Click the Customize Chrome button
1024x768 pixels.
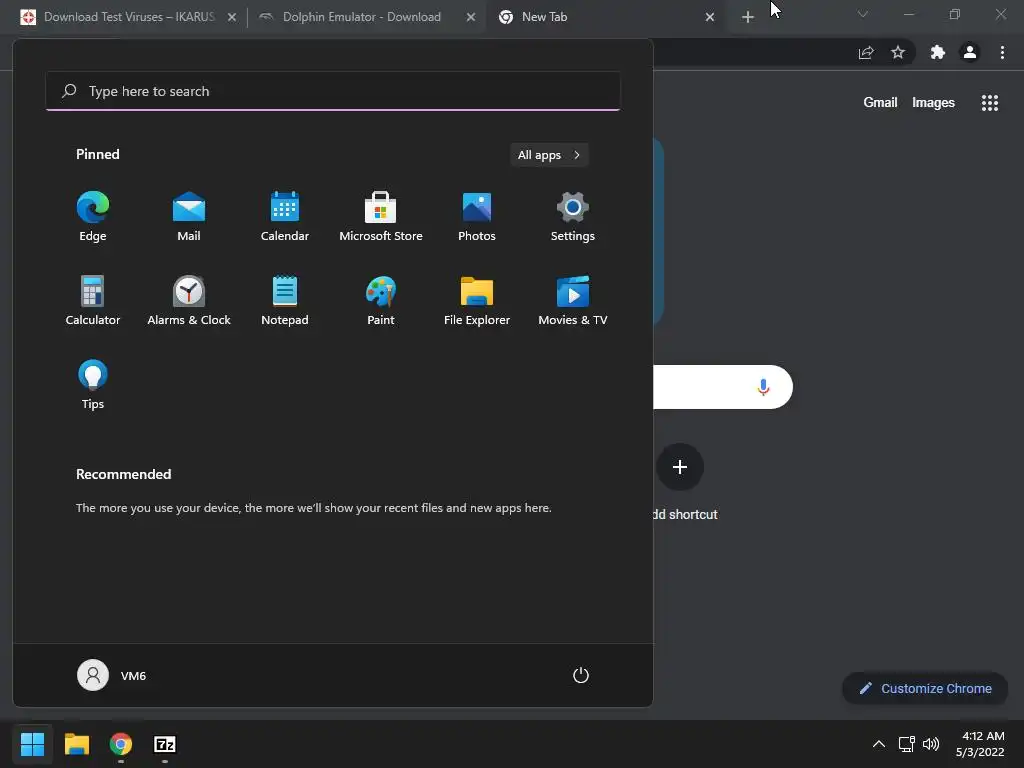[925, 688]
